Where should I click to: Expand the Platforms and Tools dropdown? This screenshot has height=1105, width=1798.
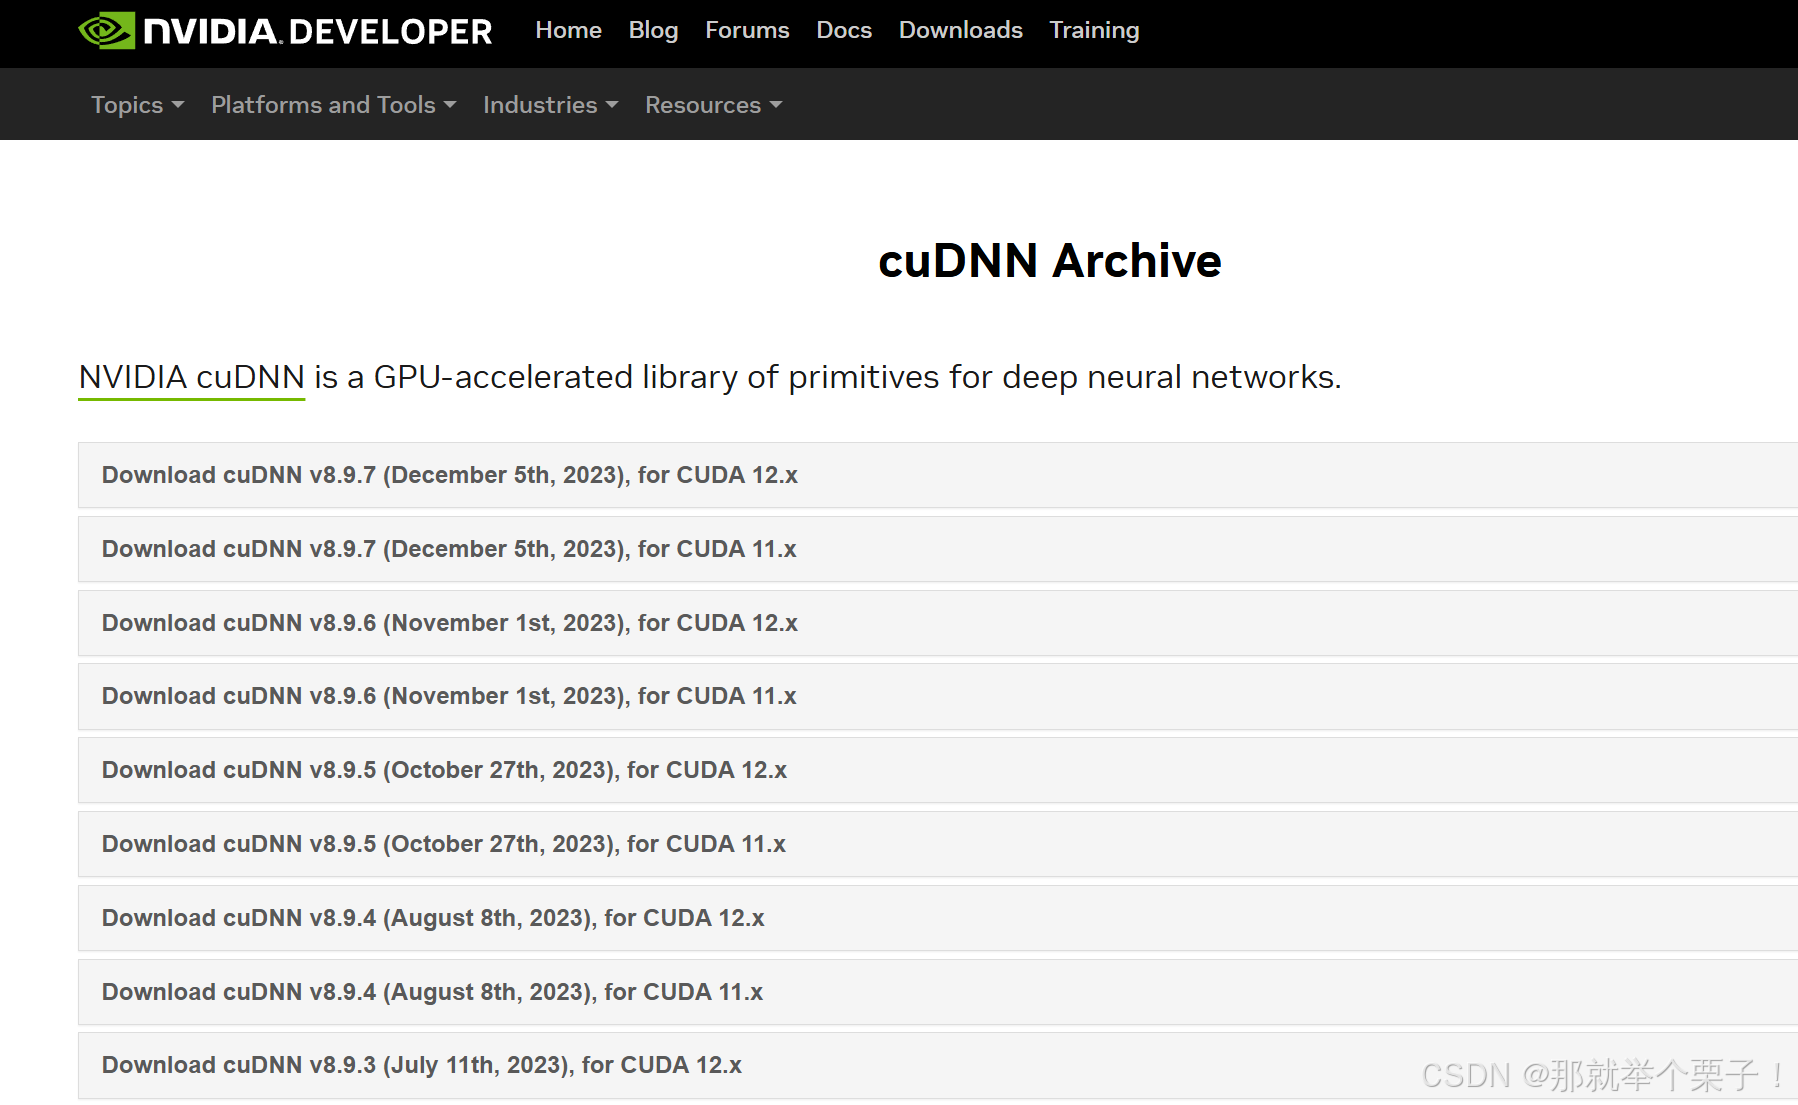(334, 105)
